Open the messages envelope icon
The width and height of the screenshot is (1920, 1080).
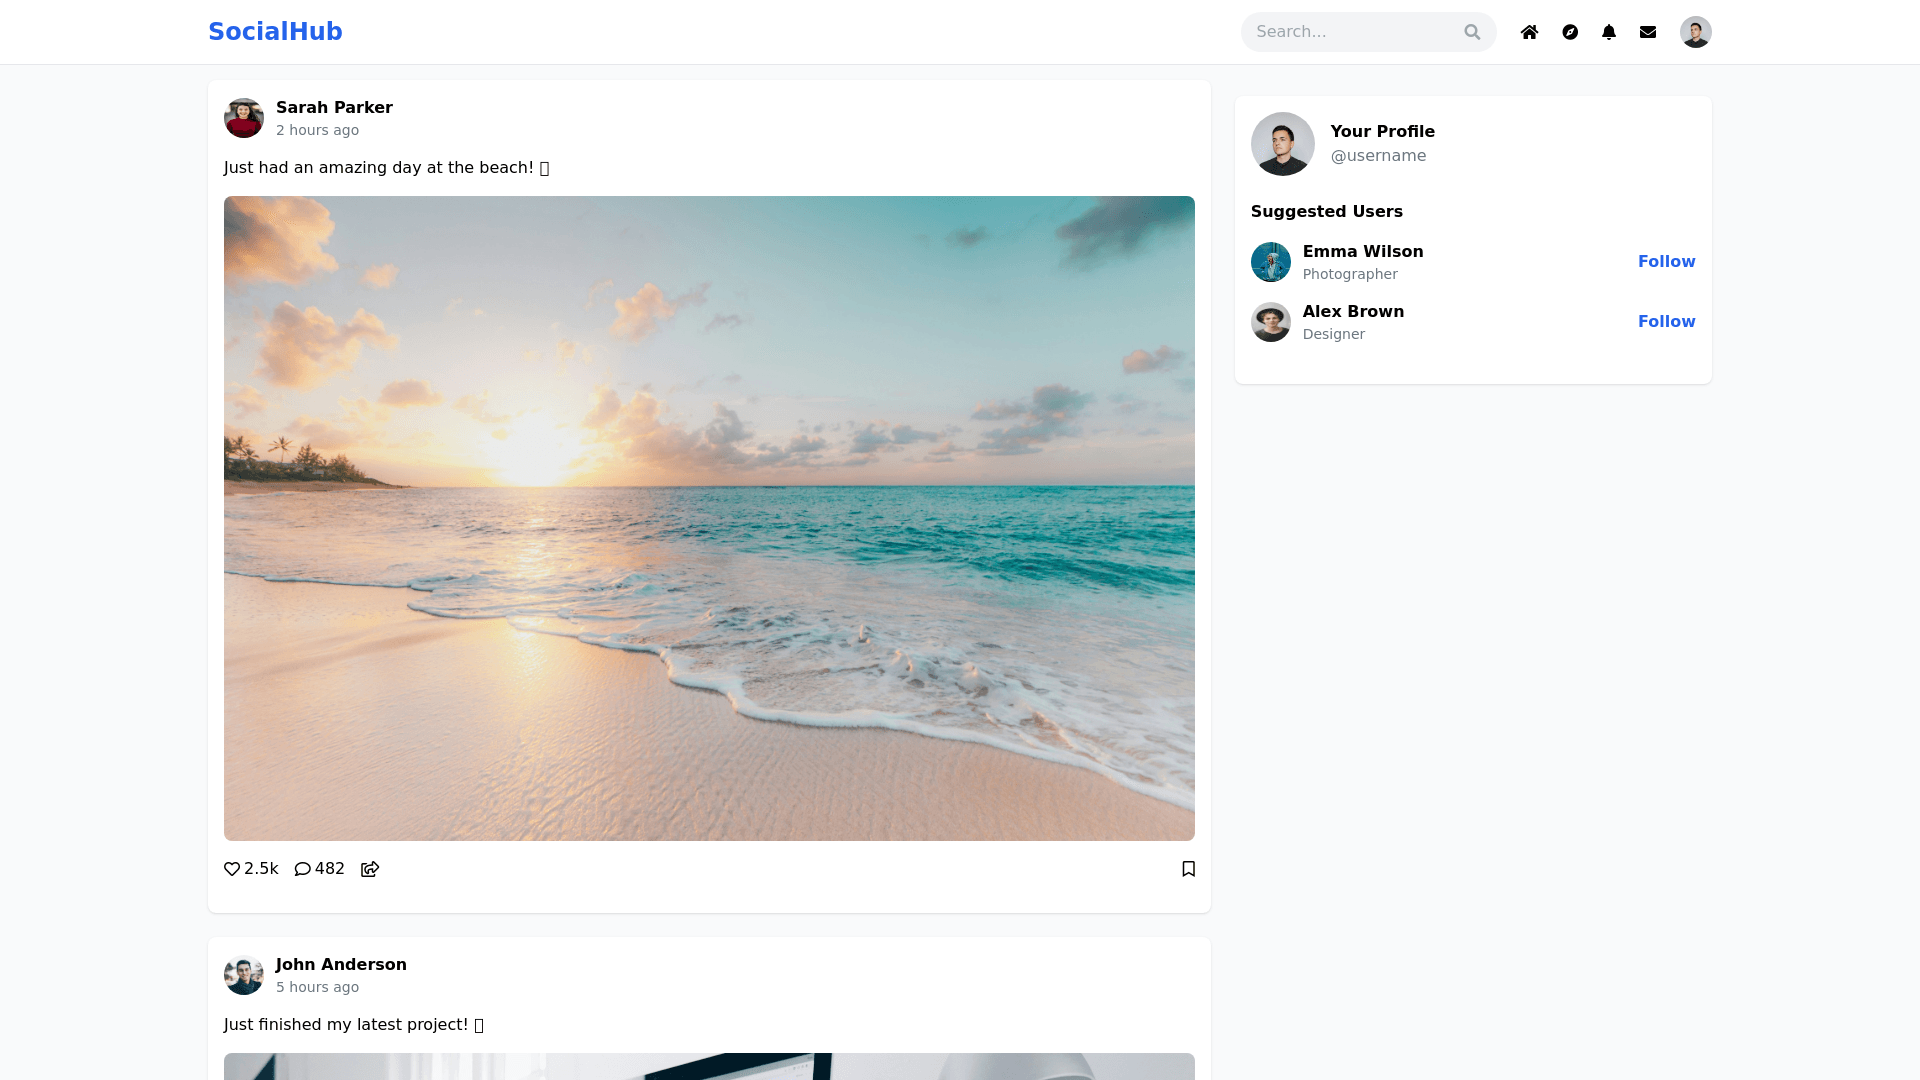1648,32
